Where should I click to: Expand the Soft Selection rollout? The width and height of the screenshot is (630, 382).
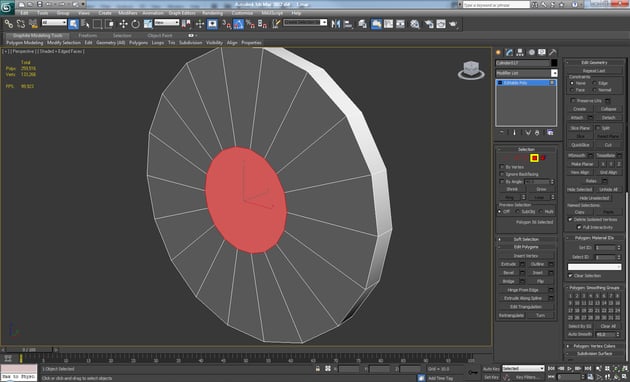[x=526, y=239]
